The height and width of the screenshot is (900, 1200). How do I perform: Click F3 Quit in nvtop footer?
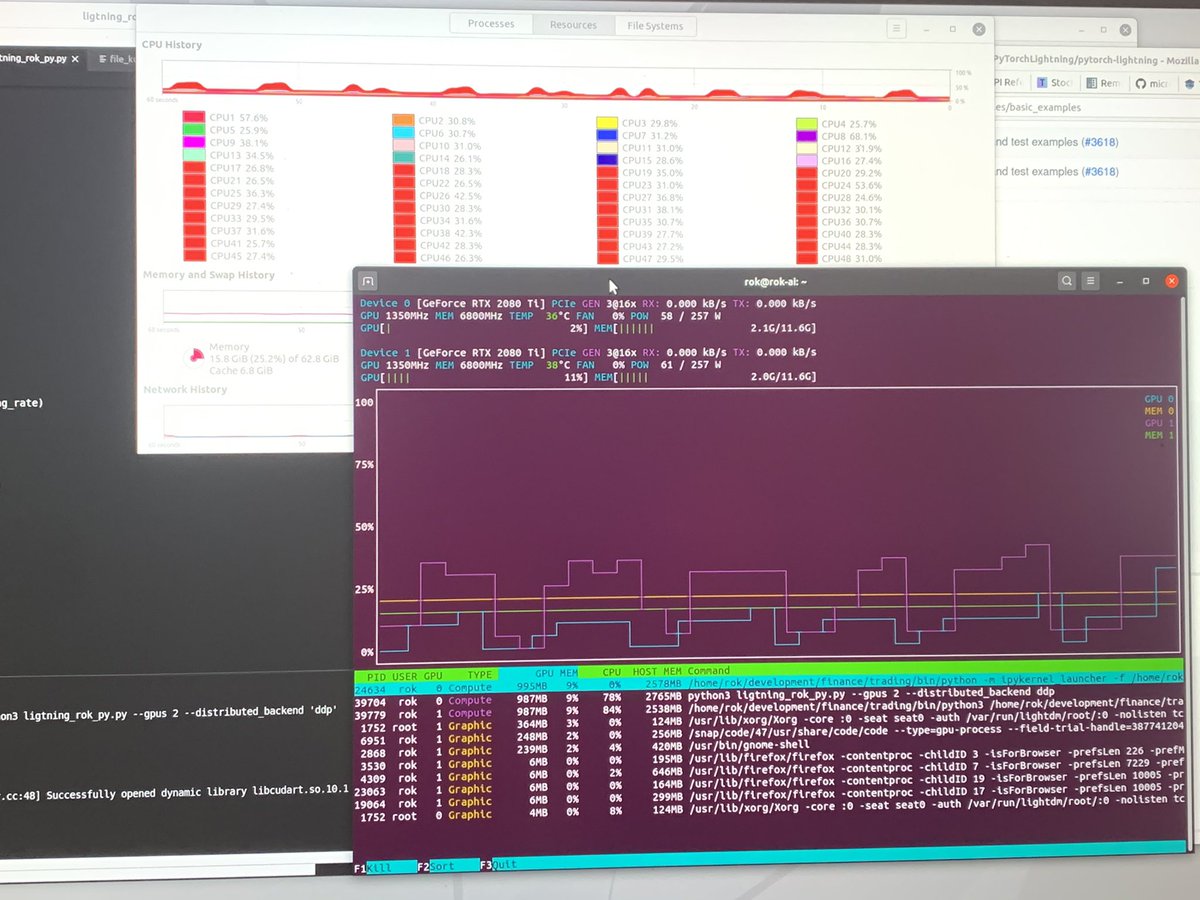[499, 865]
